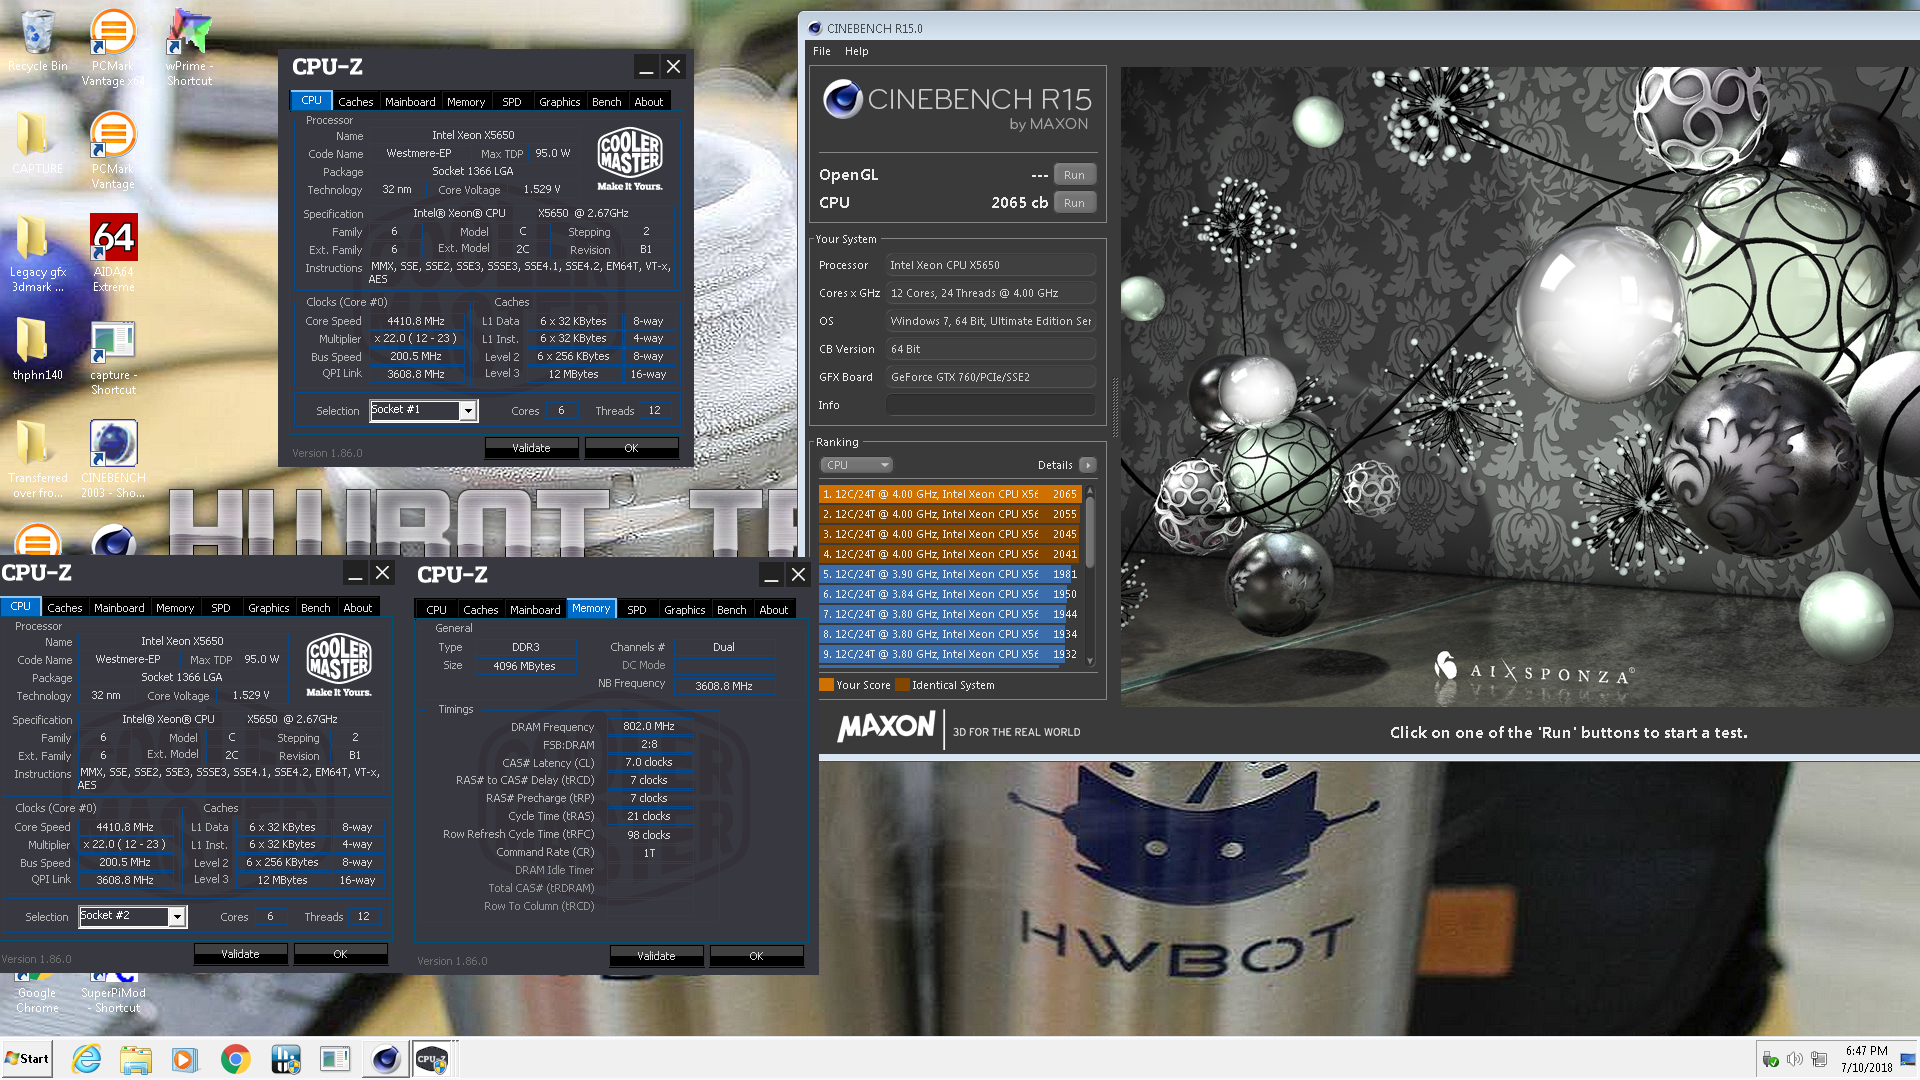This screenshot has height=1080, width=1920.
Task: Open SuperPiMod shortcut on desktop
Action: [x=113, y=992]
